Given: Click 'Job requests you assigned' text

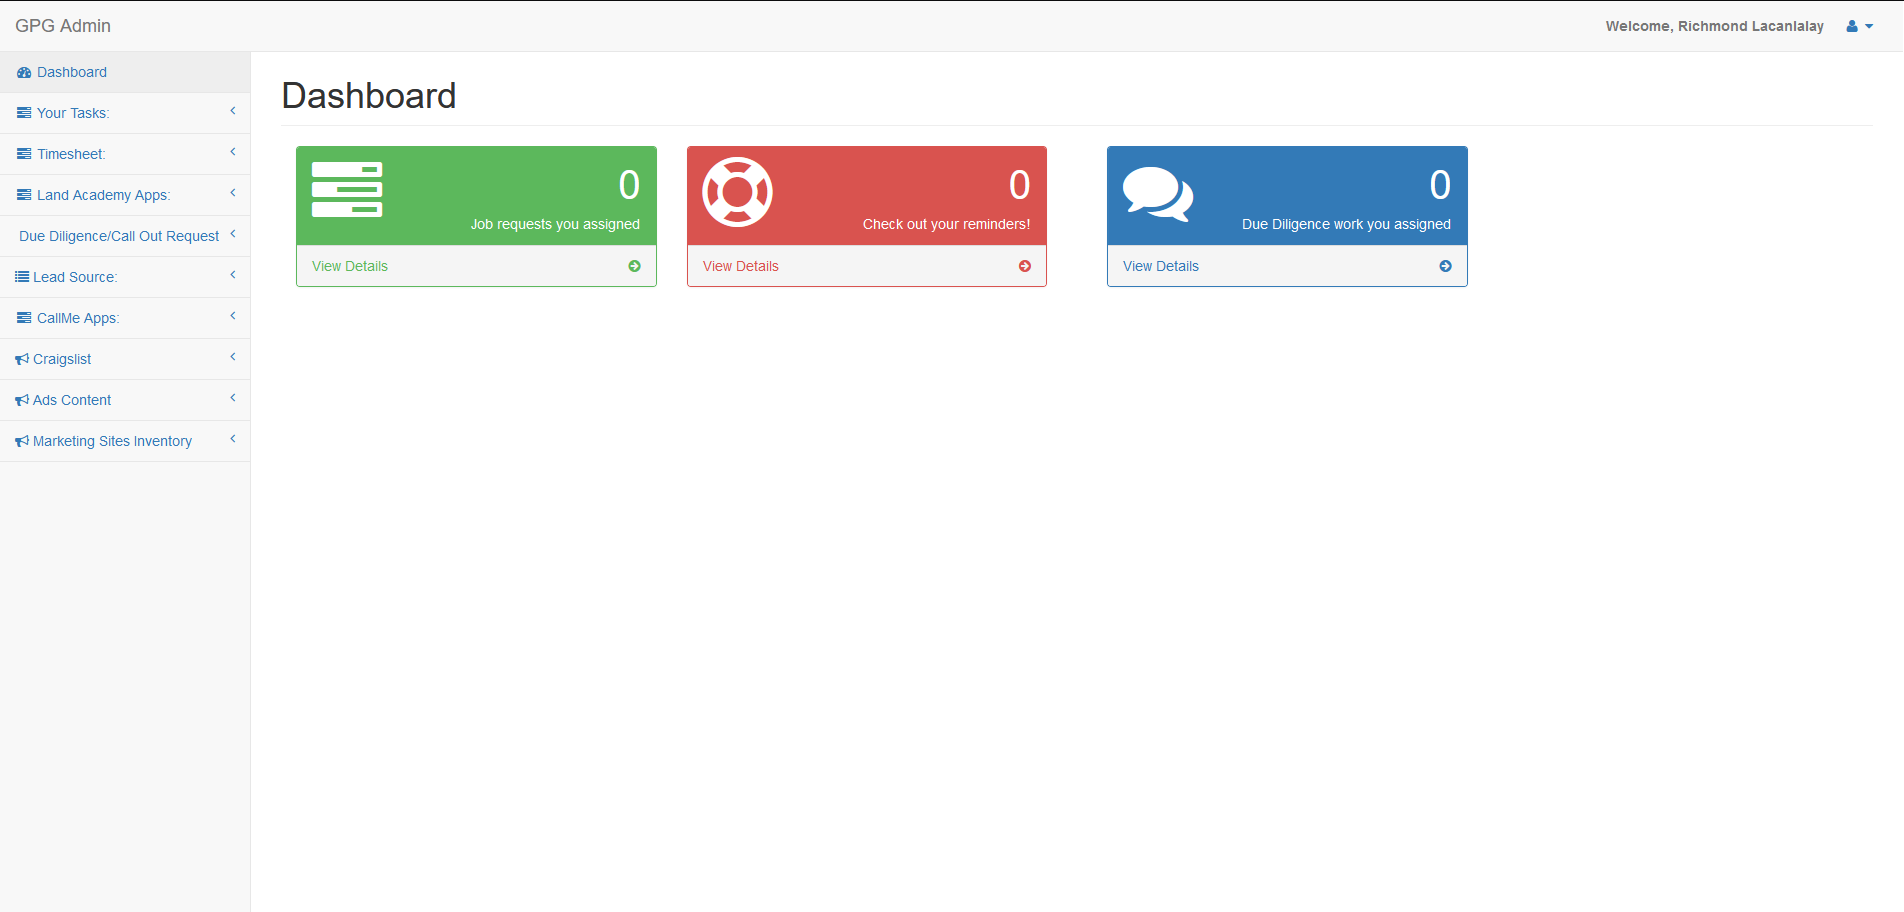Looking at the screenshot, I should (x=555, y=224).
